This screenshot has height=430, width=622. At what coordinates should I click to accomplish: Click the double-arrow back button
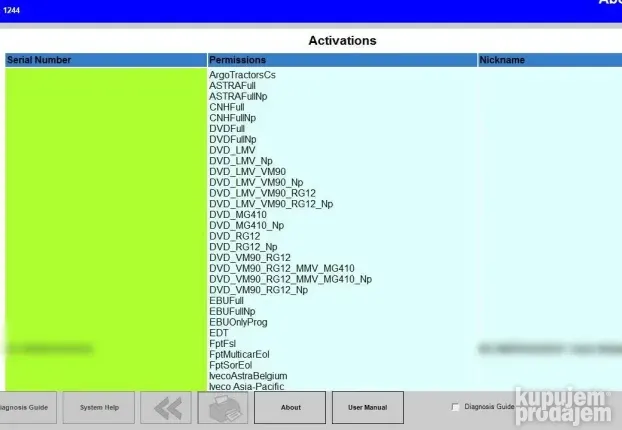tap(166, 407)
